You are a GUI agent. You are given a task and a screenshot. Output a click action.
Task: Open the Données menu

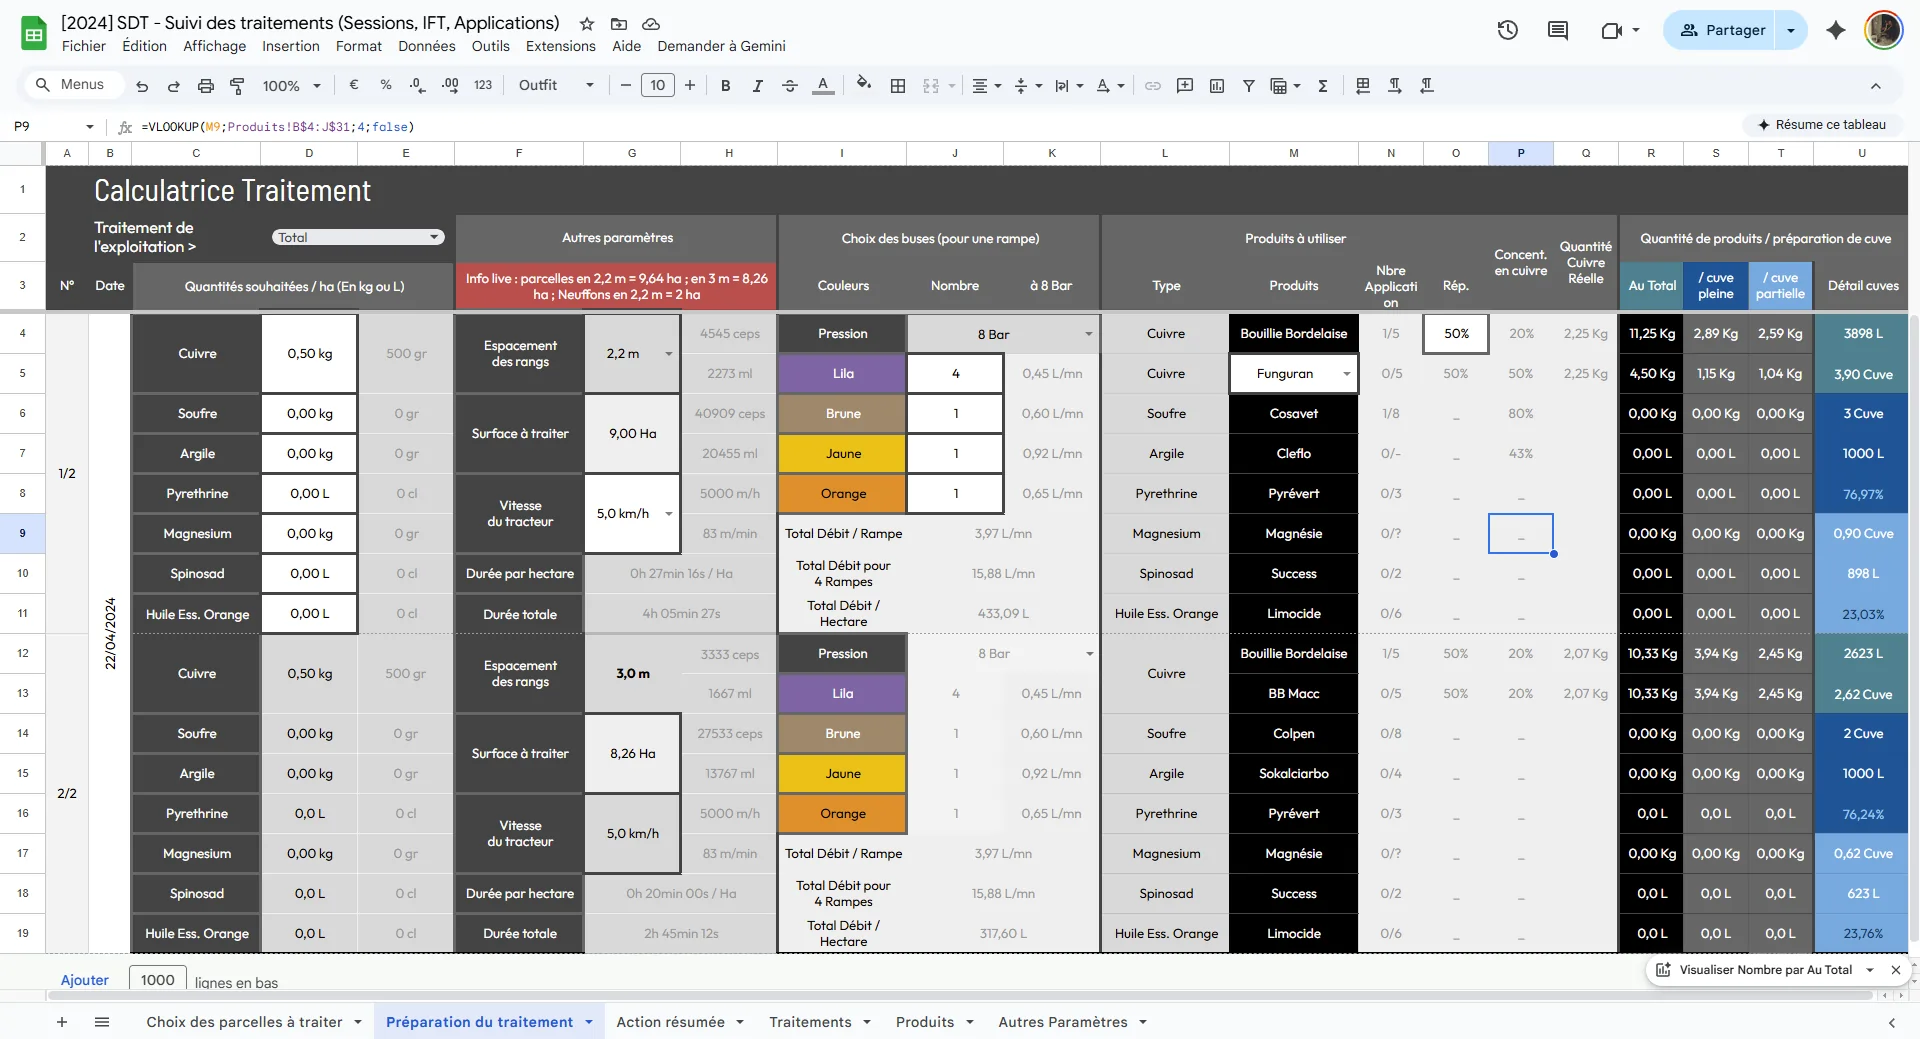click(426, 46)
